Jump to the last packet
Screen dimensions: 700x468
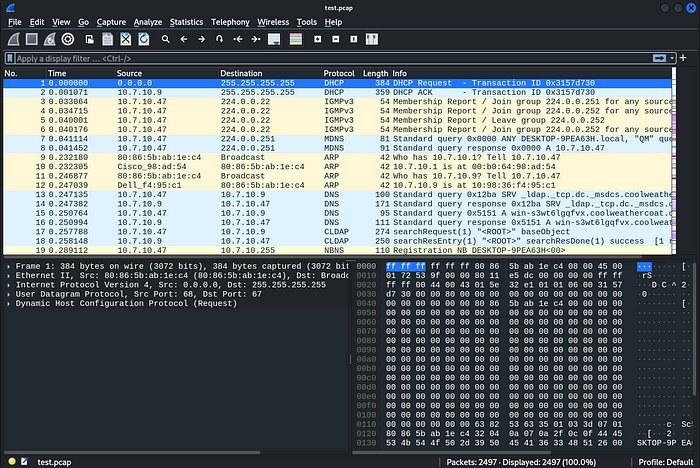(x=256, y=39)
